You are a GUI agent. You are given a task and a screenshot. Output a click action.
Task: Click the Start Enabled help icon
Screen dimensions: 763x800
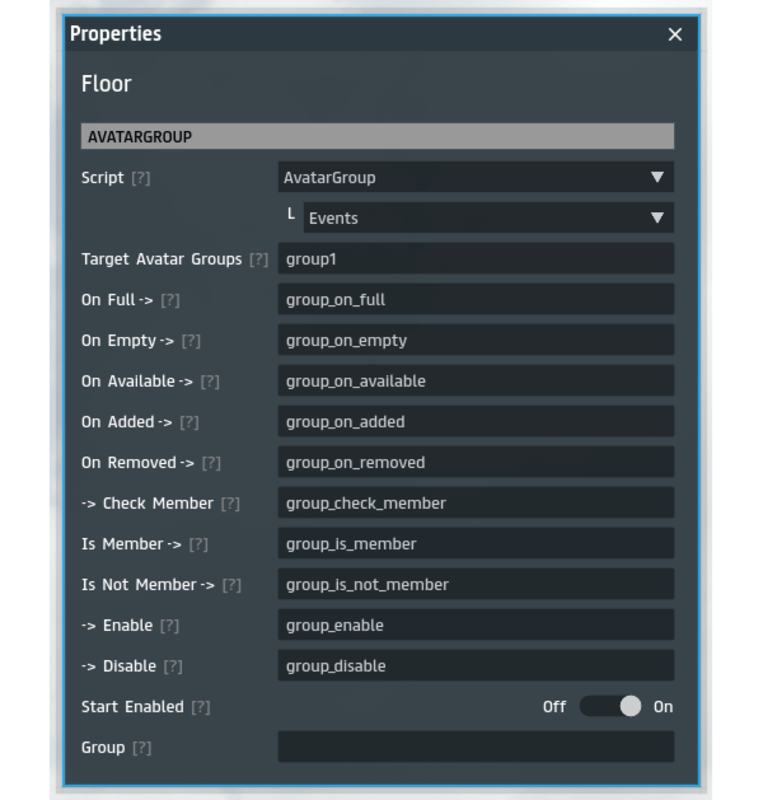tap(201, 707)
